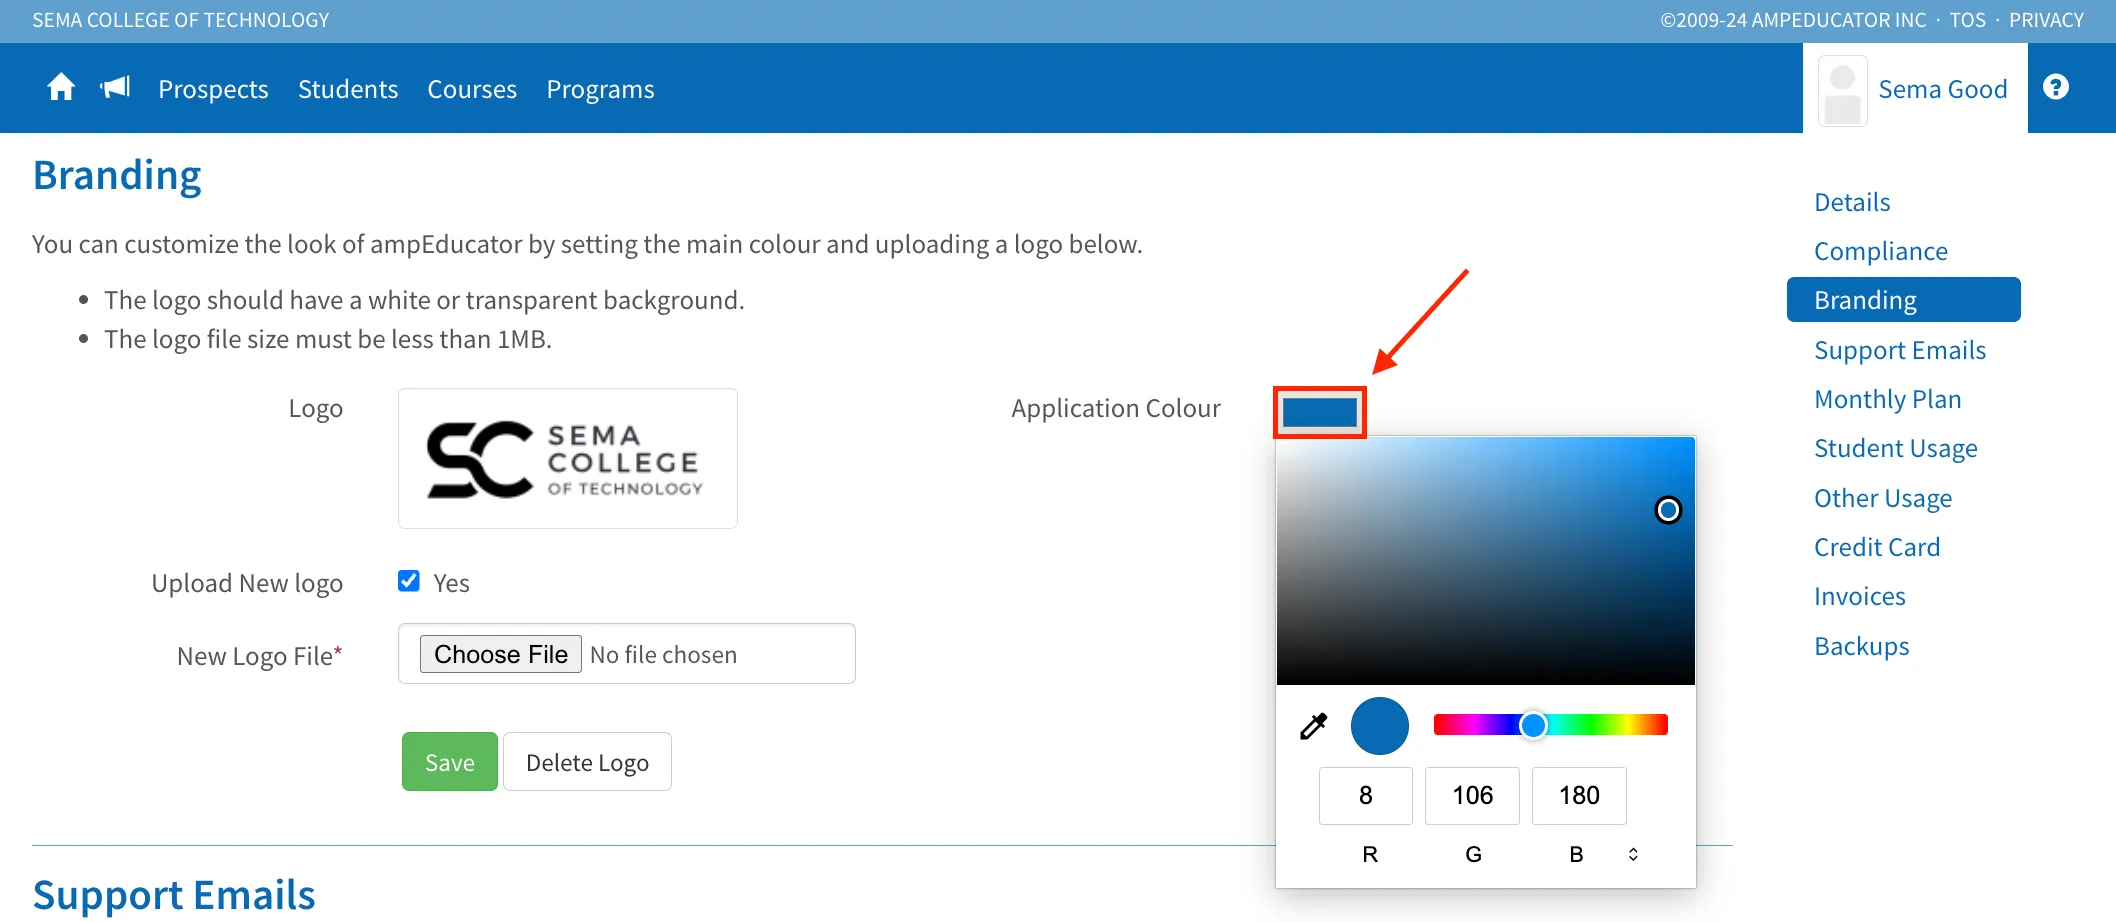Open Support Emails in the side menu
Viewport: 2116px width, 922px height.
tap(1900, 350)
